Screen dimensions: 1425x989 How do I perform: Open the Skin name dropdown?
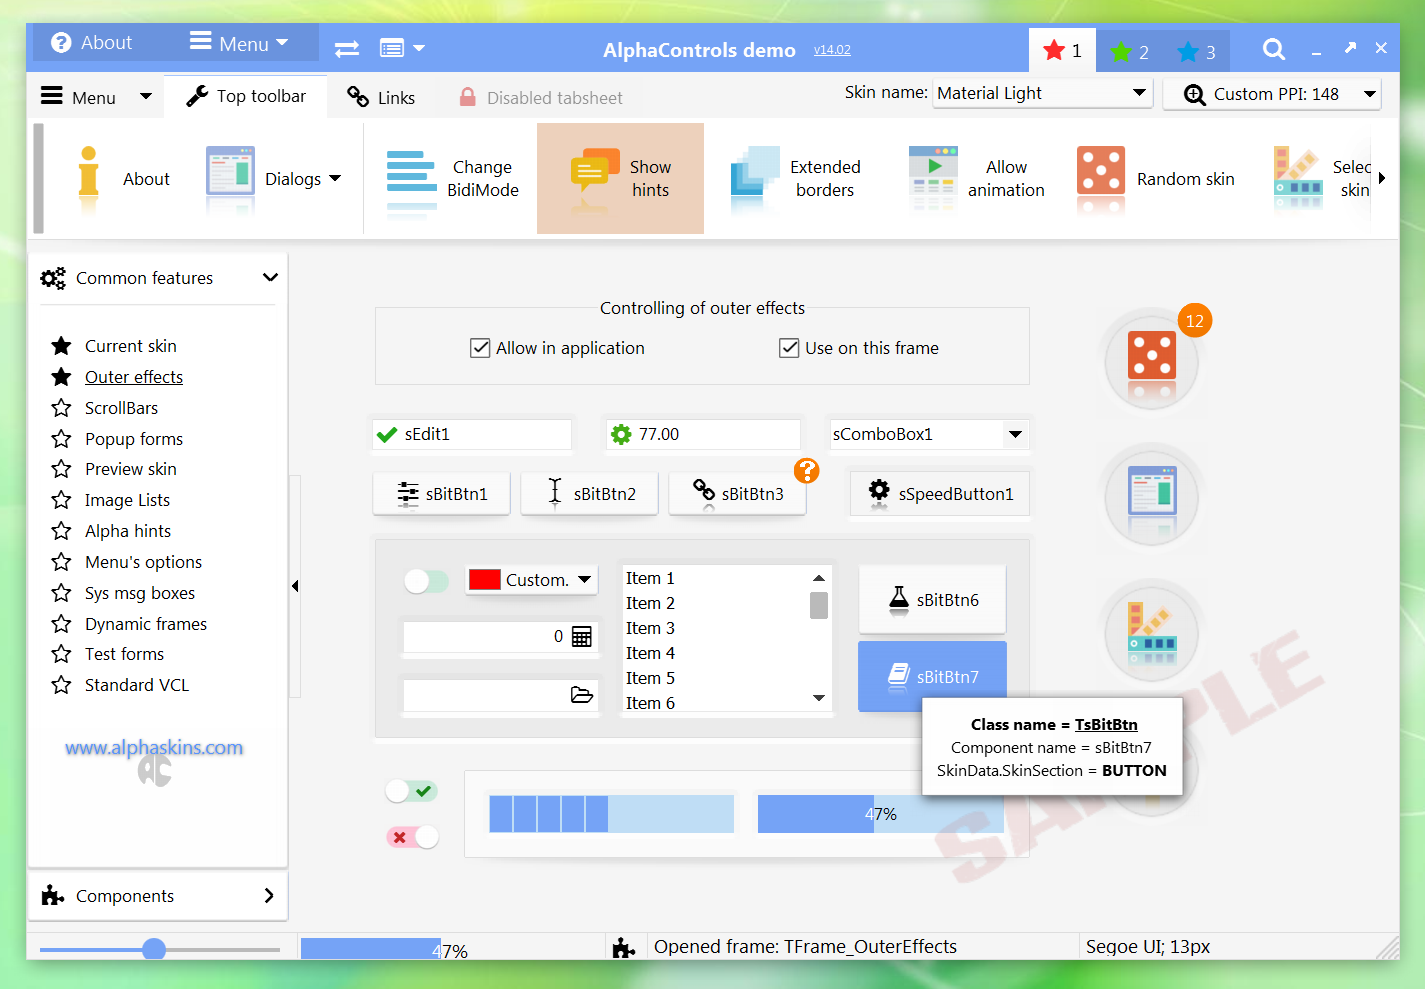coord(1139,93)
